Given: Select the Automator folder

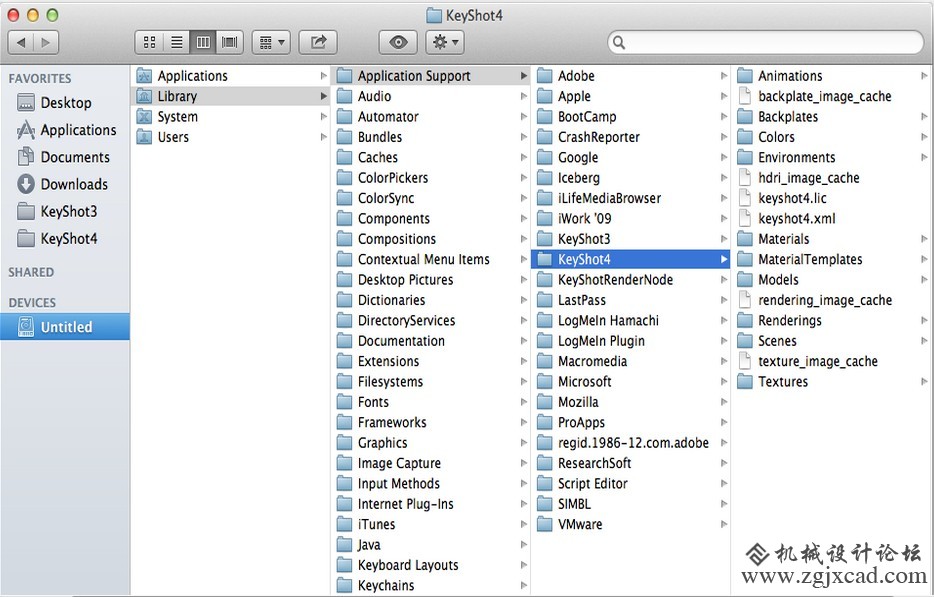Looking at the screenshot, I should 431,116.
